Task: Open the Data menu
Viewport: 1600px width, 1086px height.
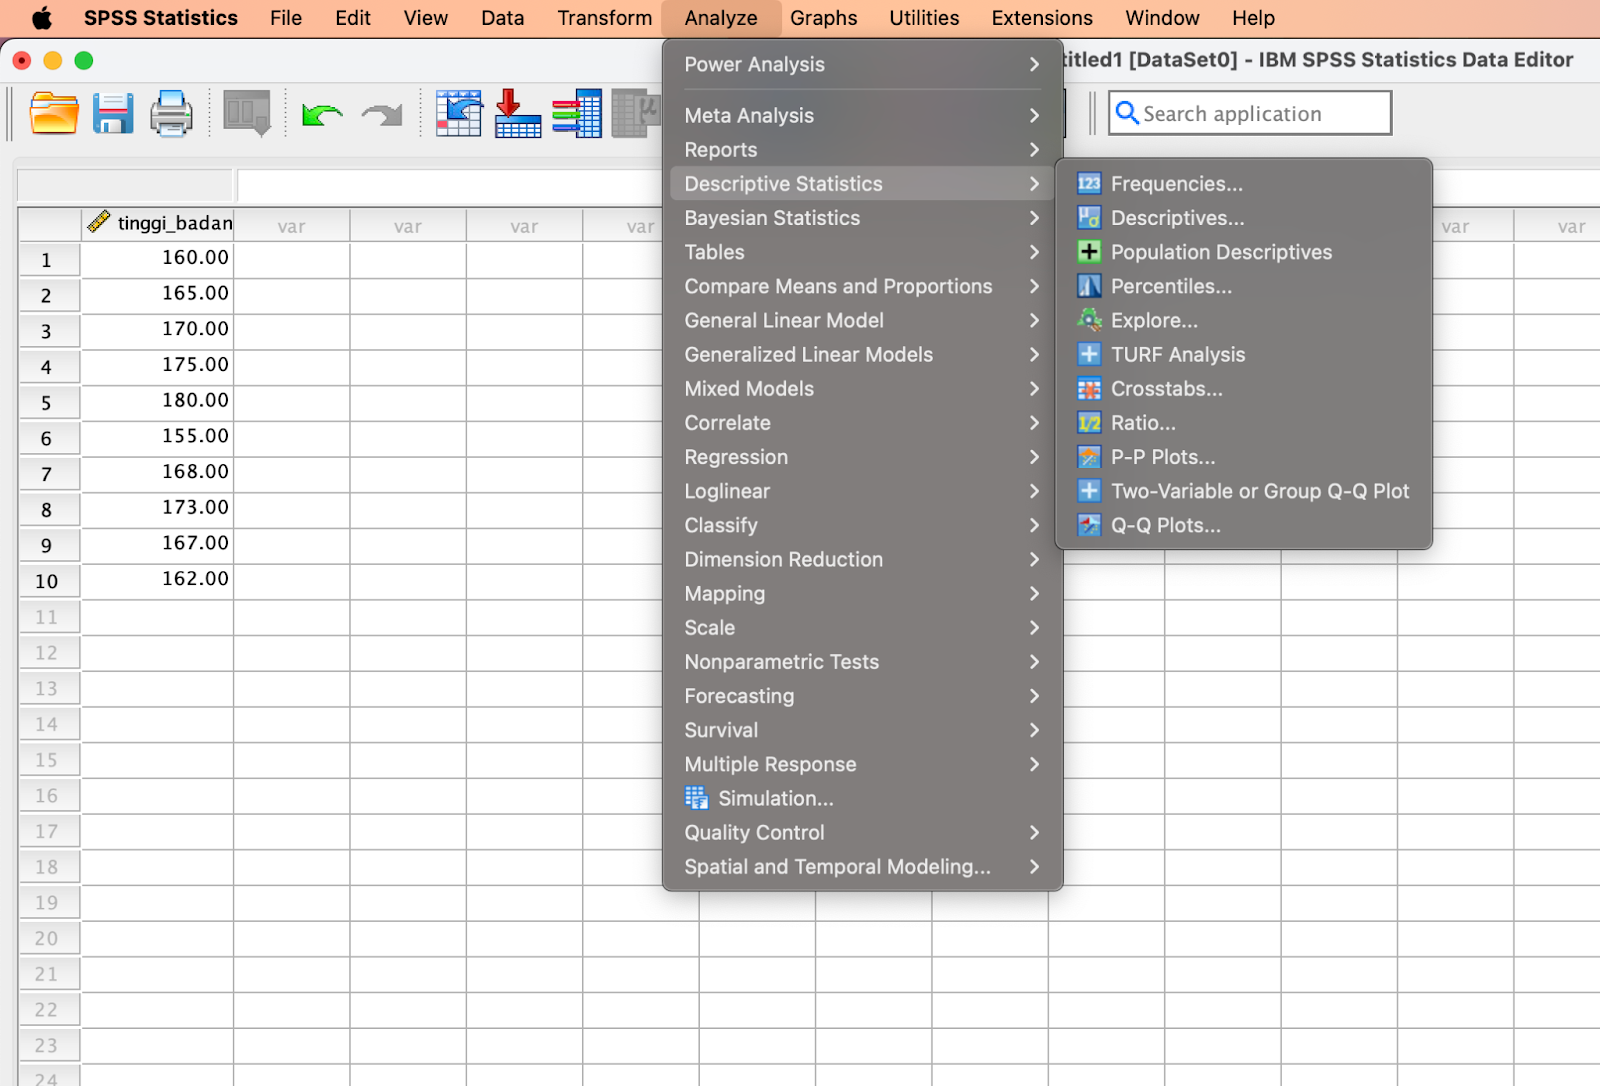Action: pyautogui.click(x=502, y=18)
